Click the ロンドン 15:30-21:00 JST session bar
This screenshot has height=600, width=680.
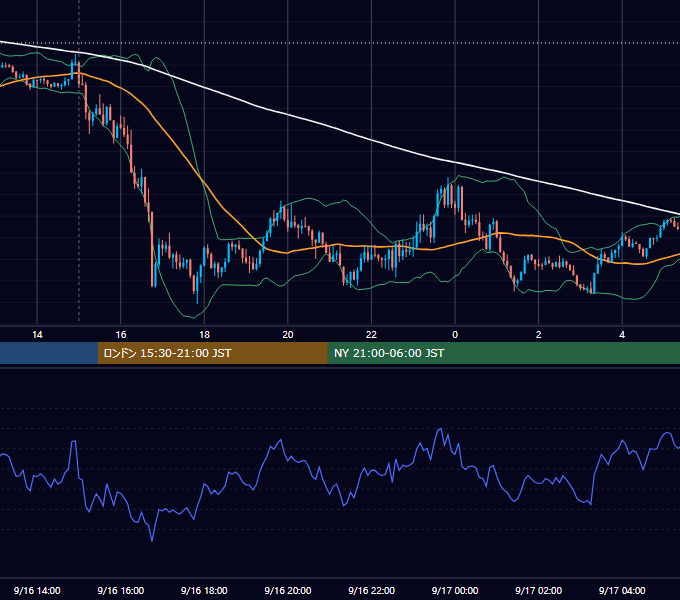coord(212,353)
